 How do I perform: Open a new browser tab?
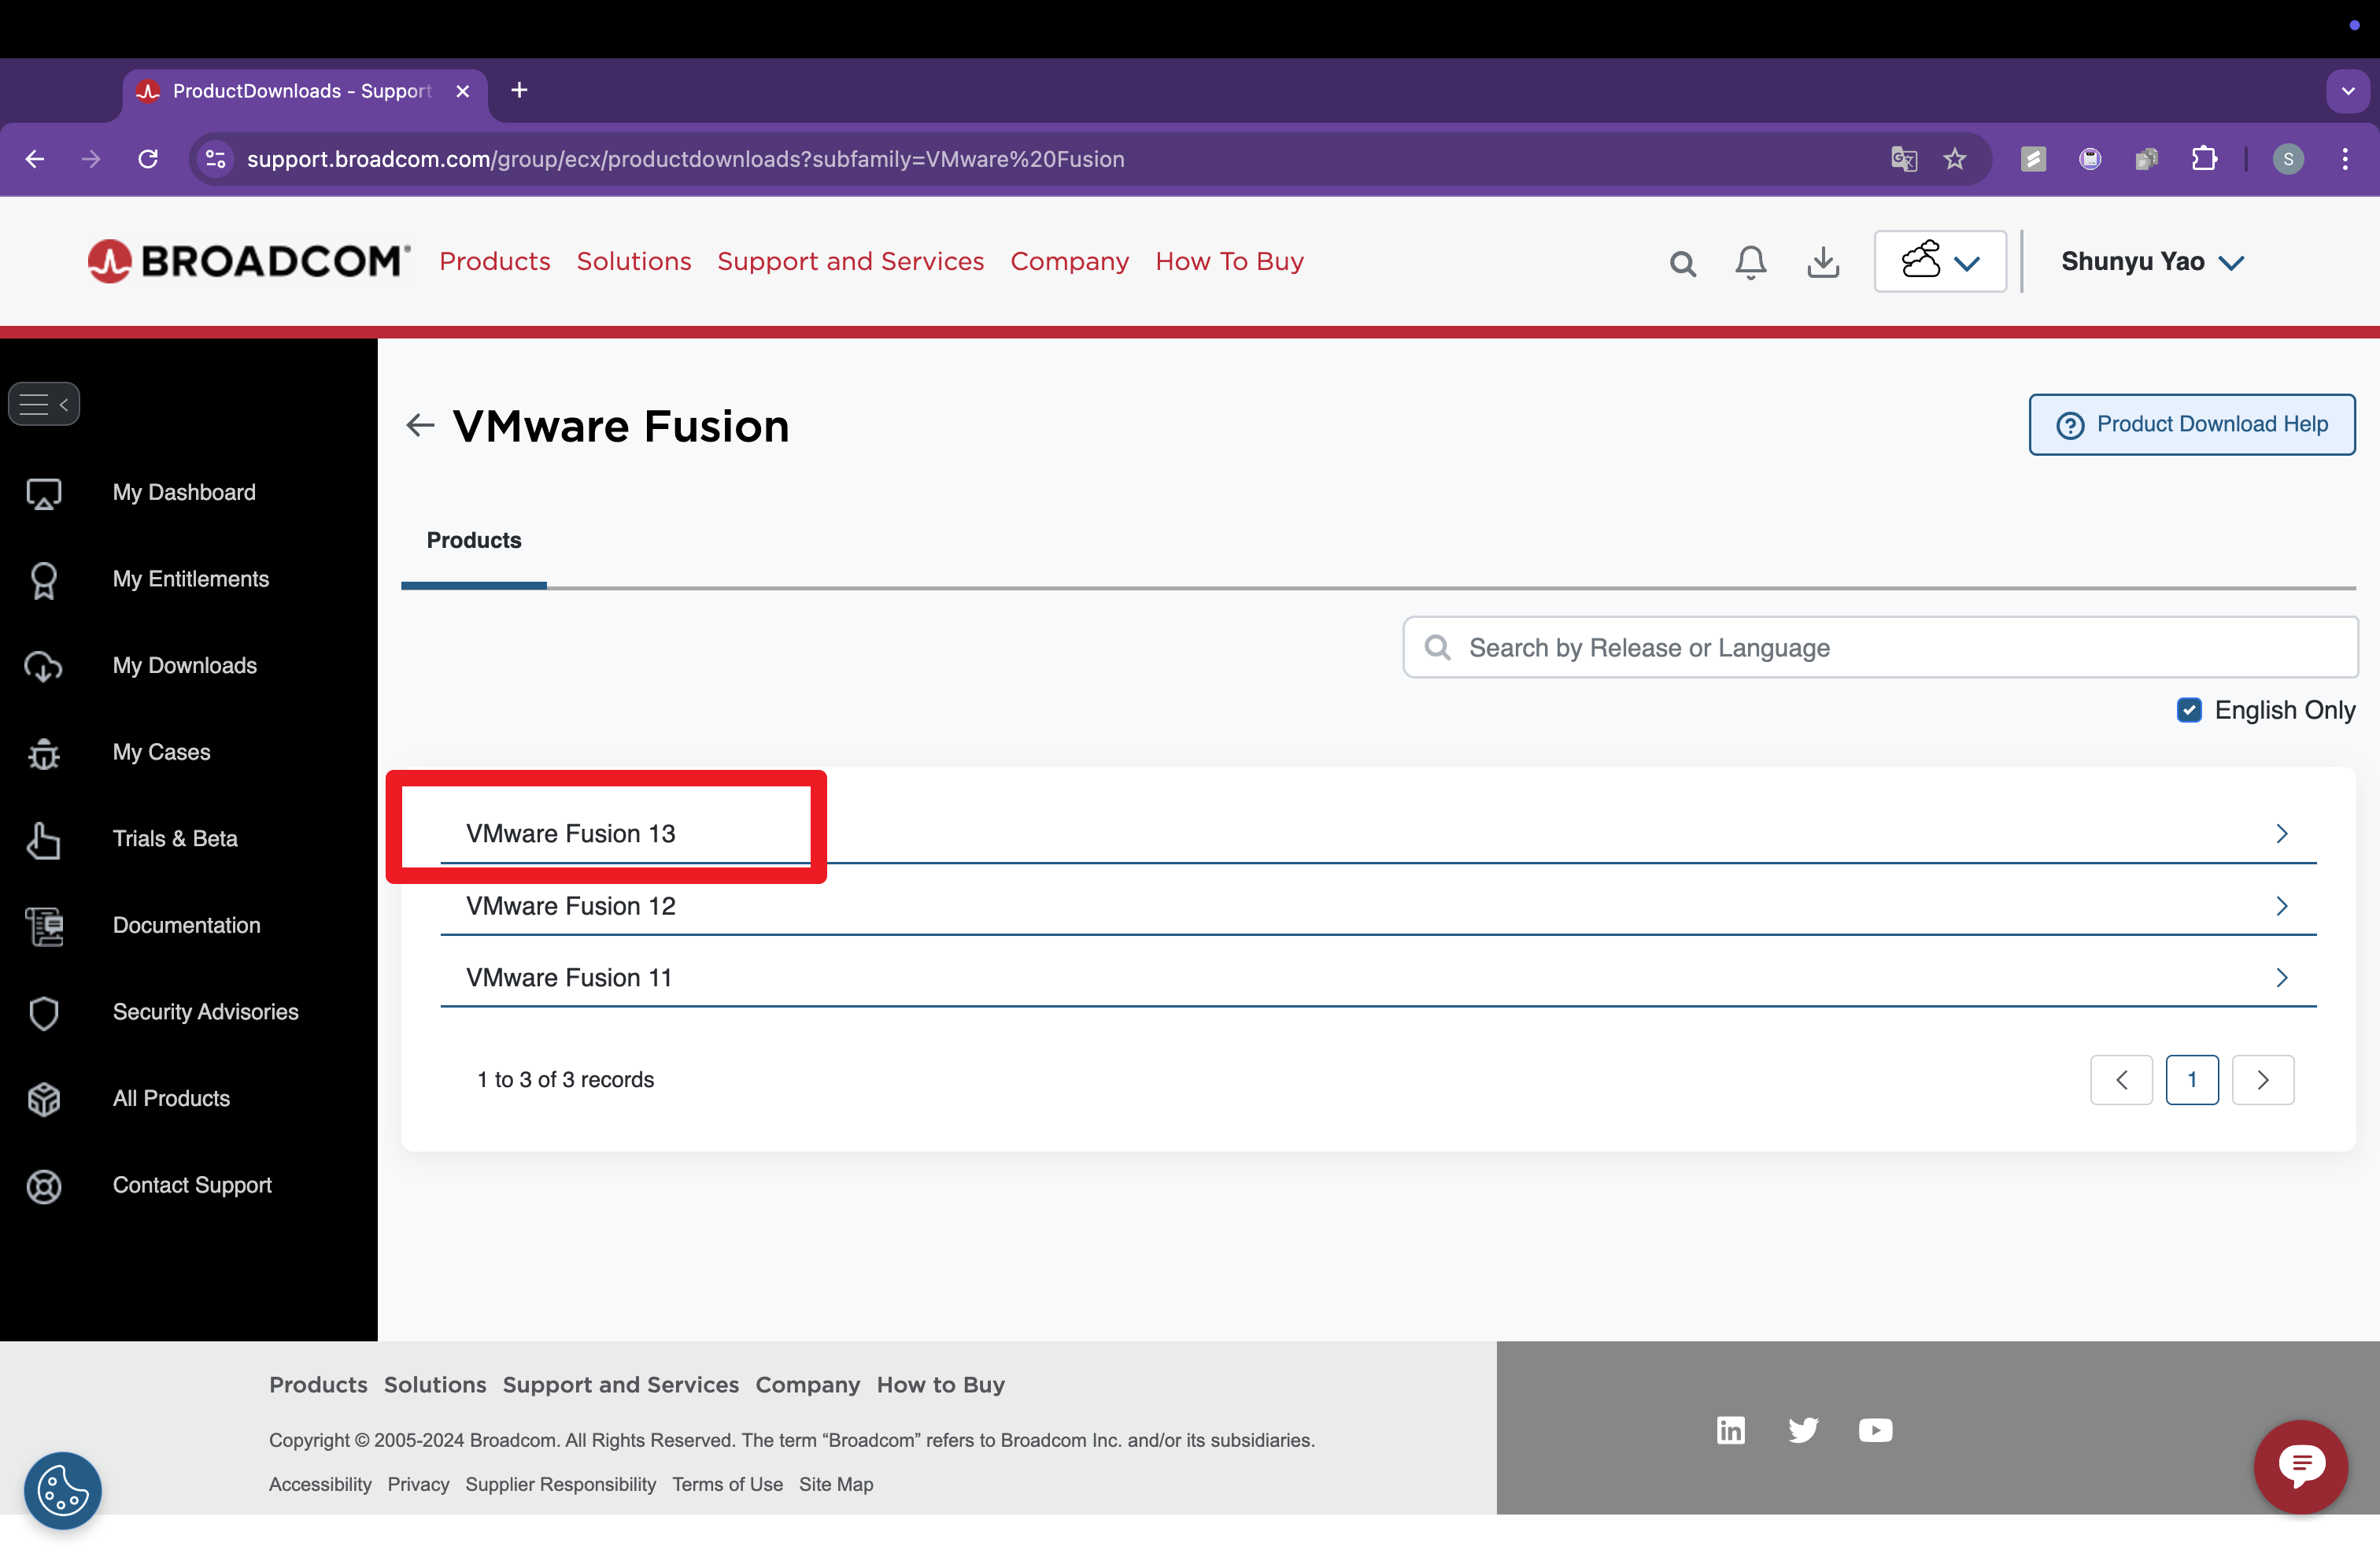519,90
